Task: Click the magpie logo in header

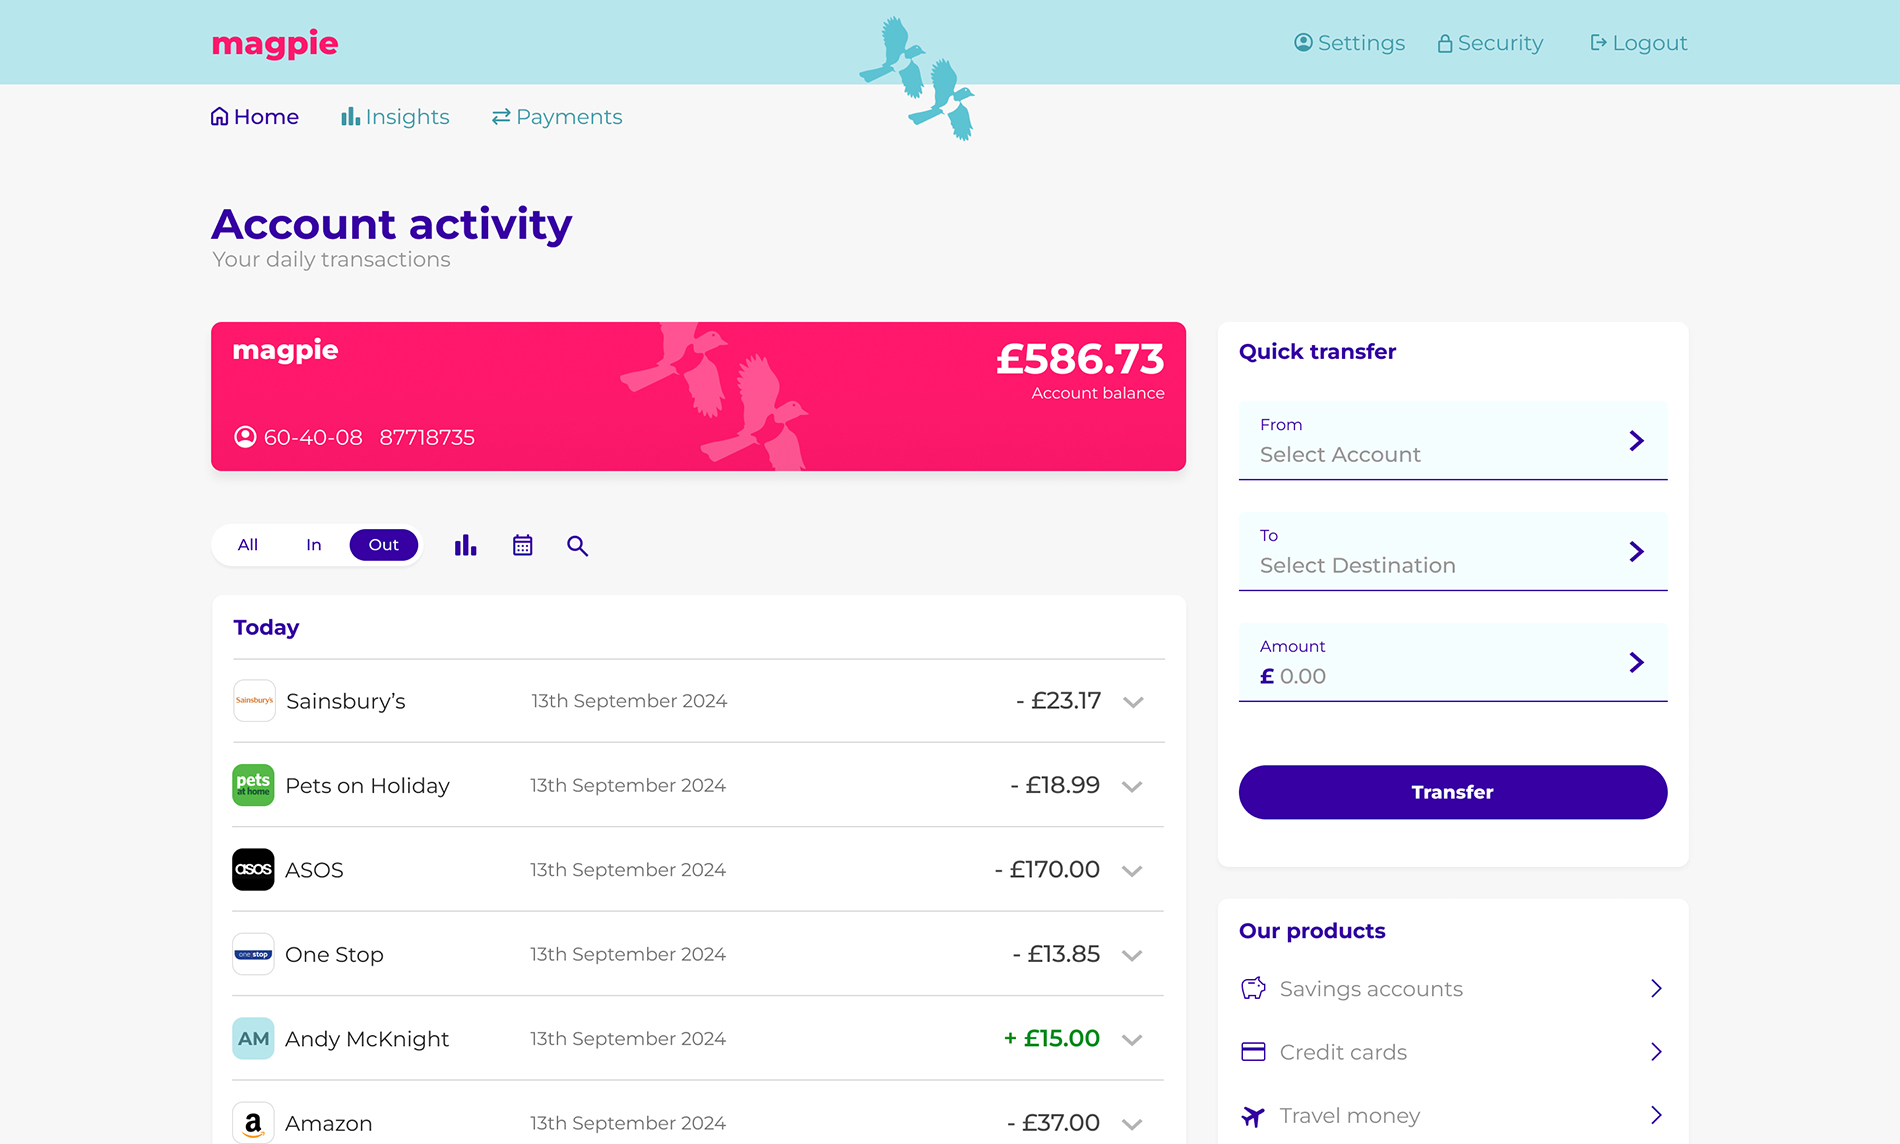Action: click(x=275, y=44)
